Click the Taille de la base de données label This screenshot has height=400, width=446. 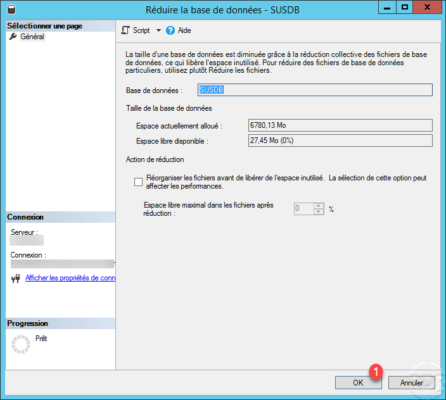click(x=169, y=108)
